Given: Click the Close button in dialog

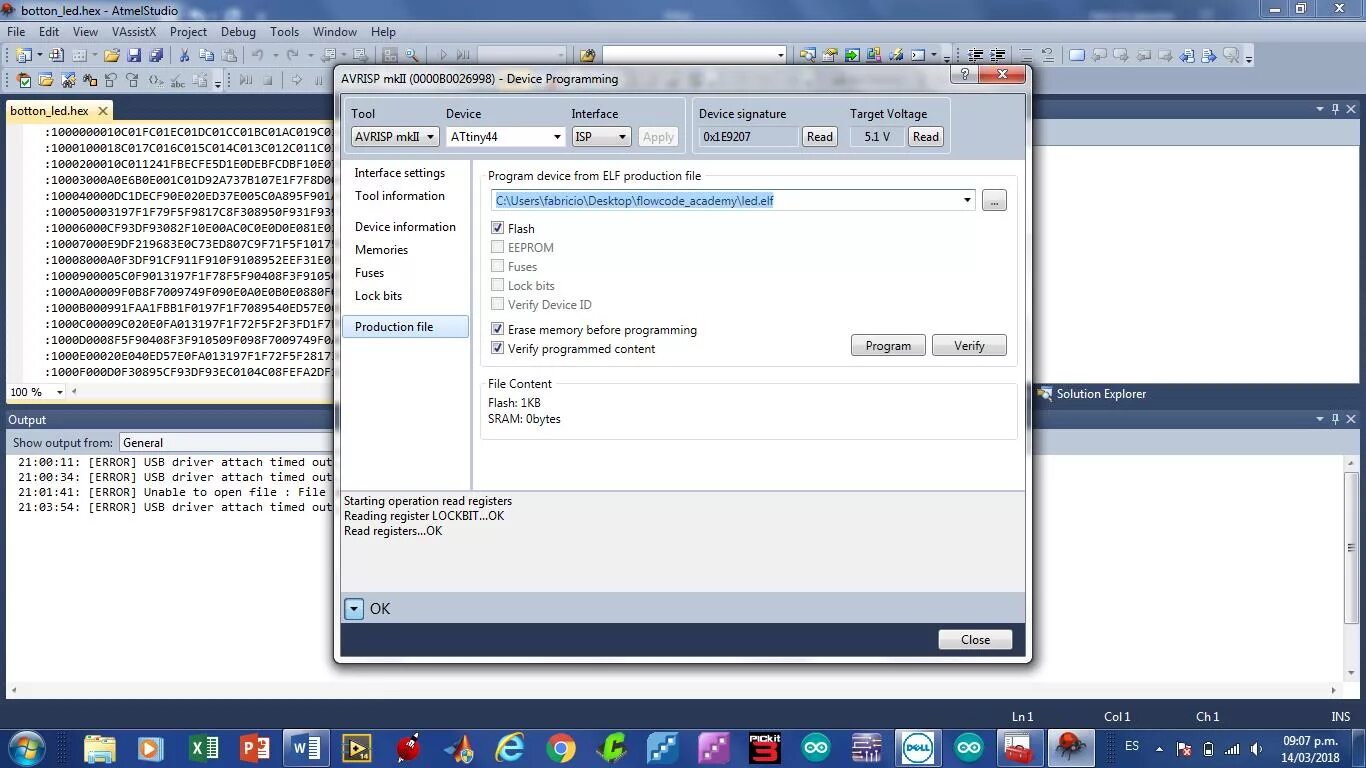Looking at the screenshot, I should tap(975, 640).
